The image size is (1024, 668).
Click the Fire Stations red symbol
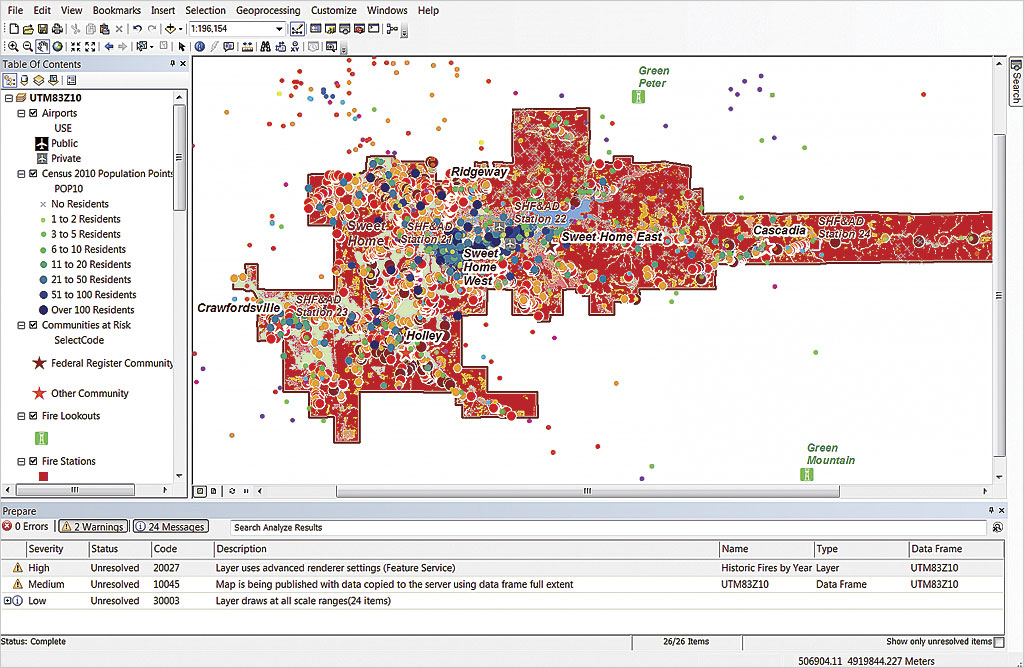(43, 477)
